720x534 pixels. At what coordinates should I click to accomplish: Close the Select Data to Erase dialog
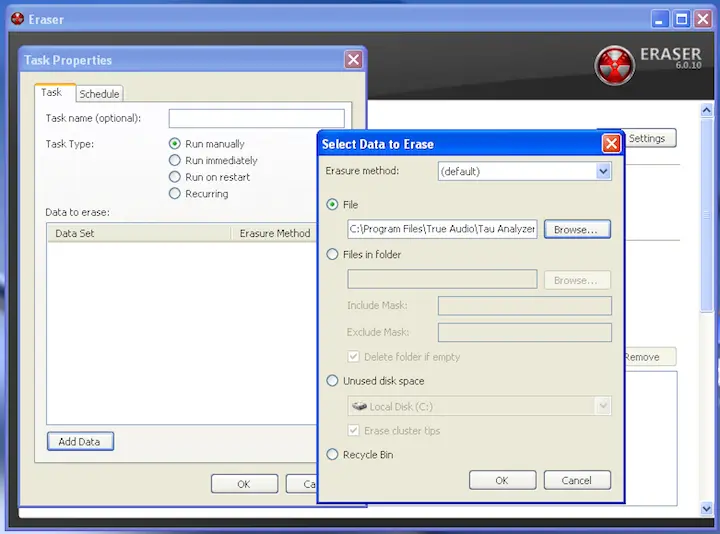(x=611, y=144)
